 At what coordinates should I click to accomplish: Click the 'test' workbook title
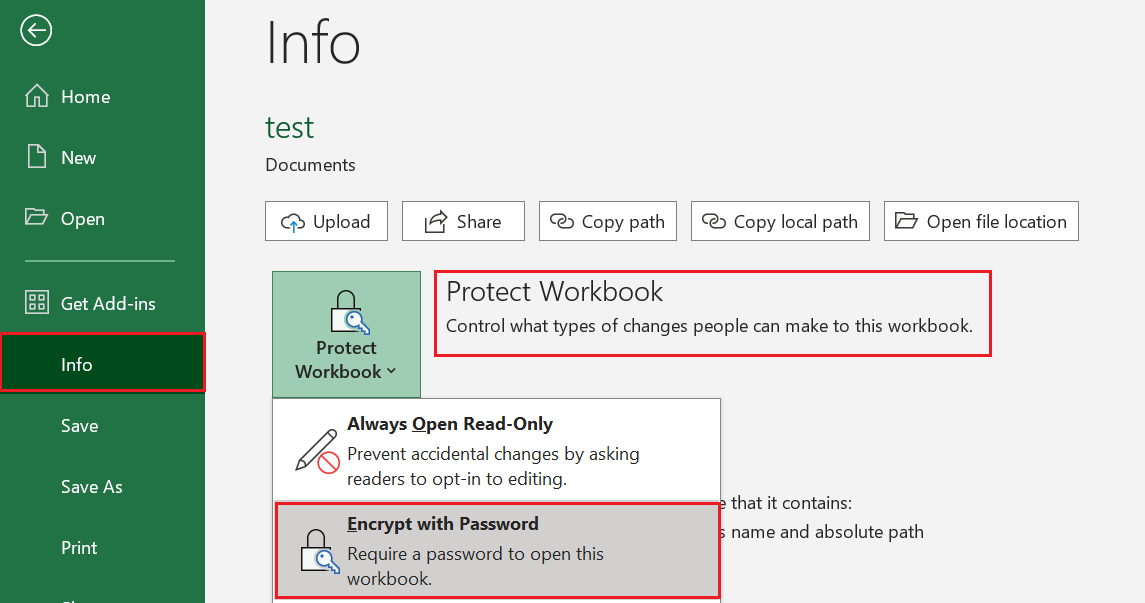(289, 128)
